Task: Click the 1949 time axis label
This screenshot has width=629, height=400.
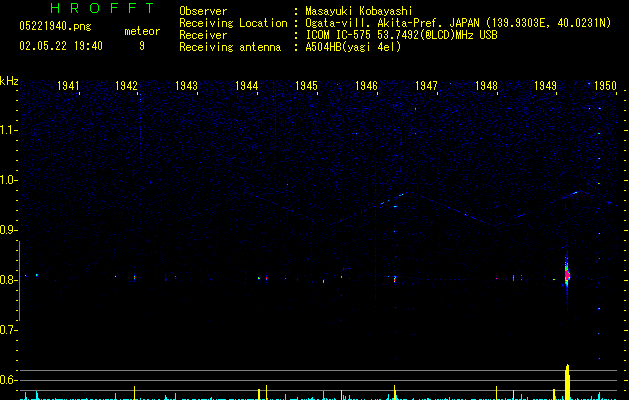Action: (546, 86)
